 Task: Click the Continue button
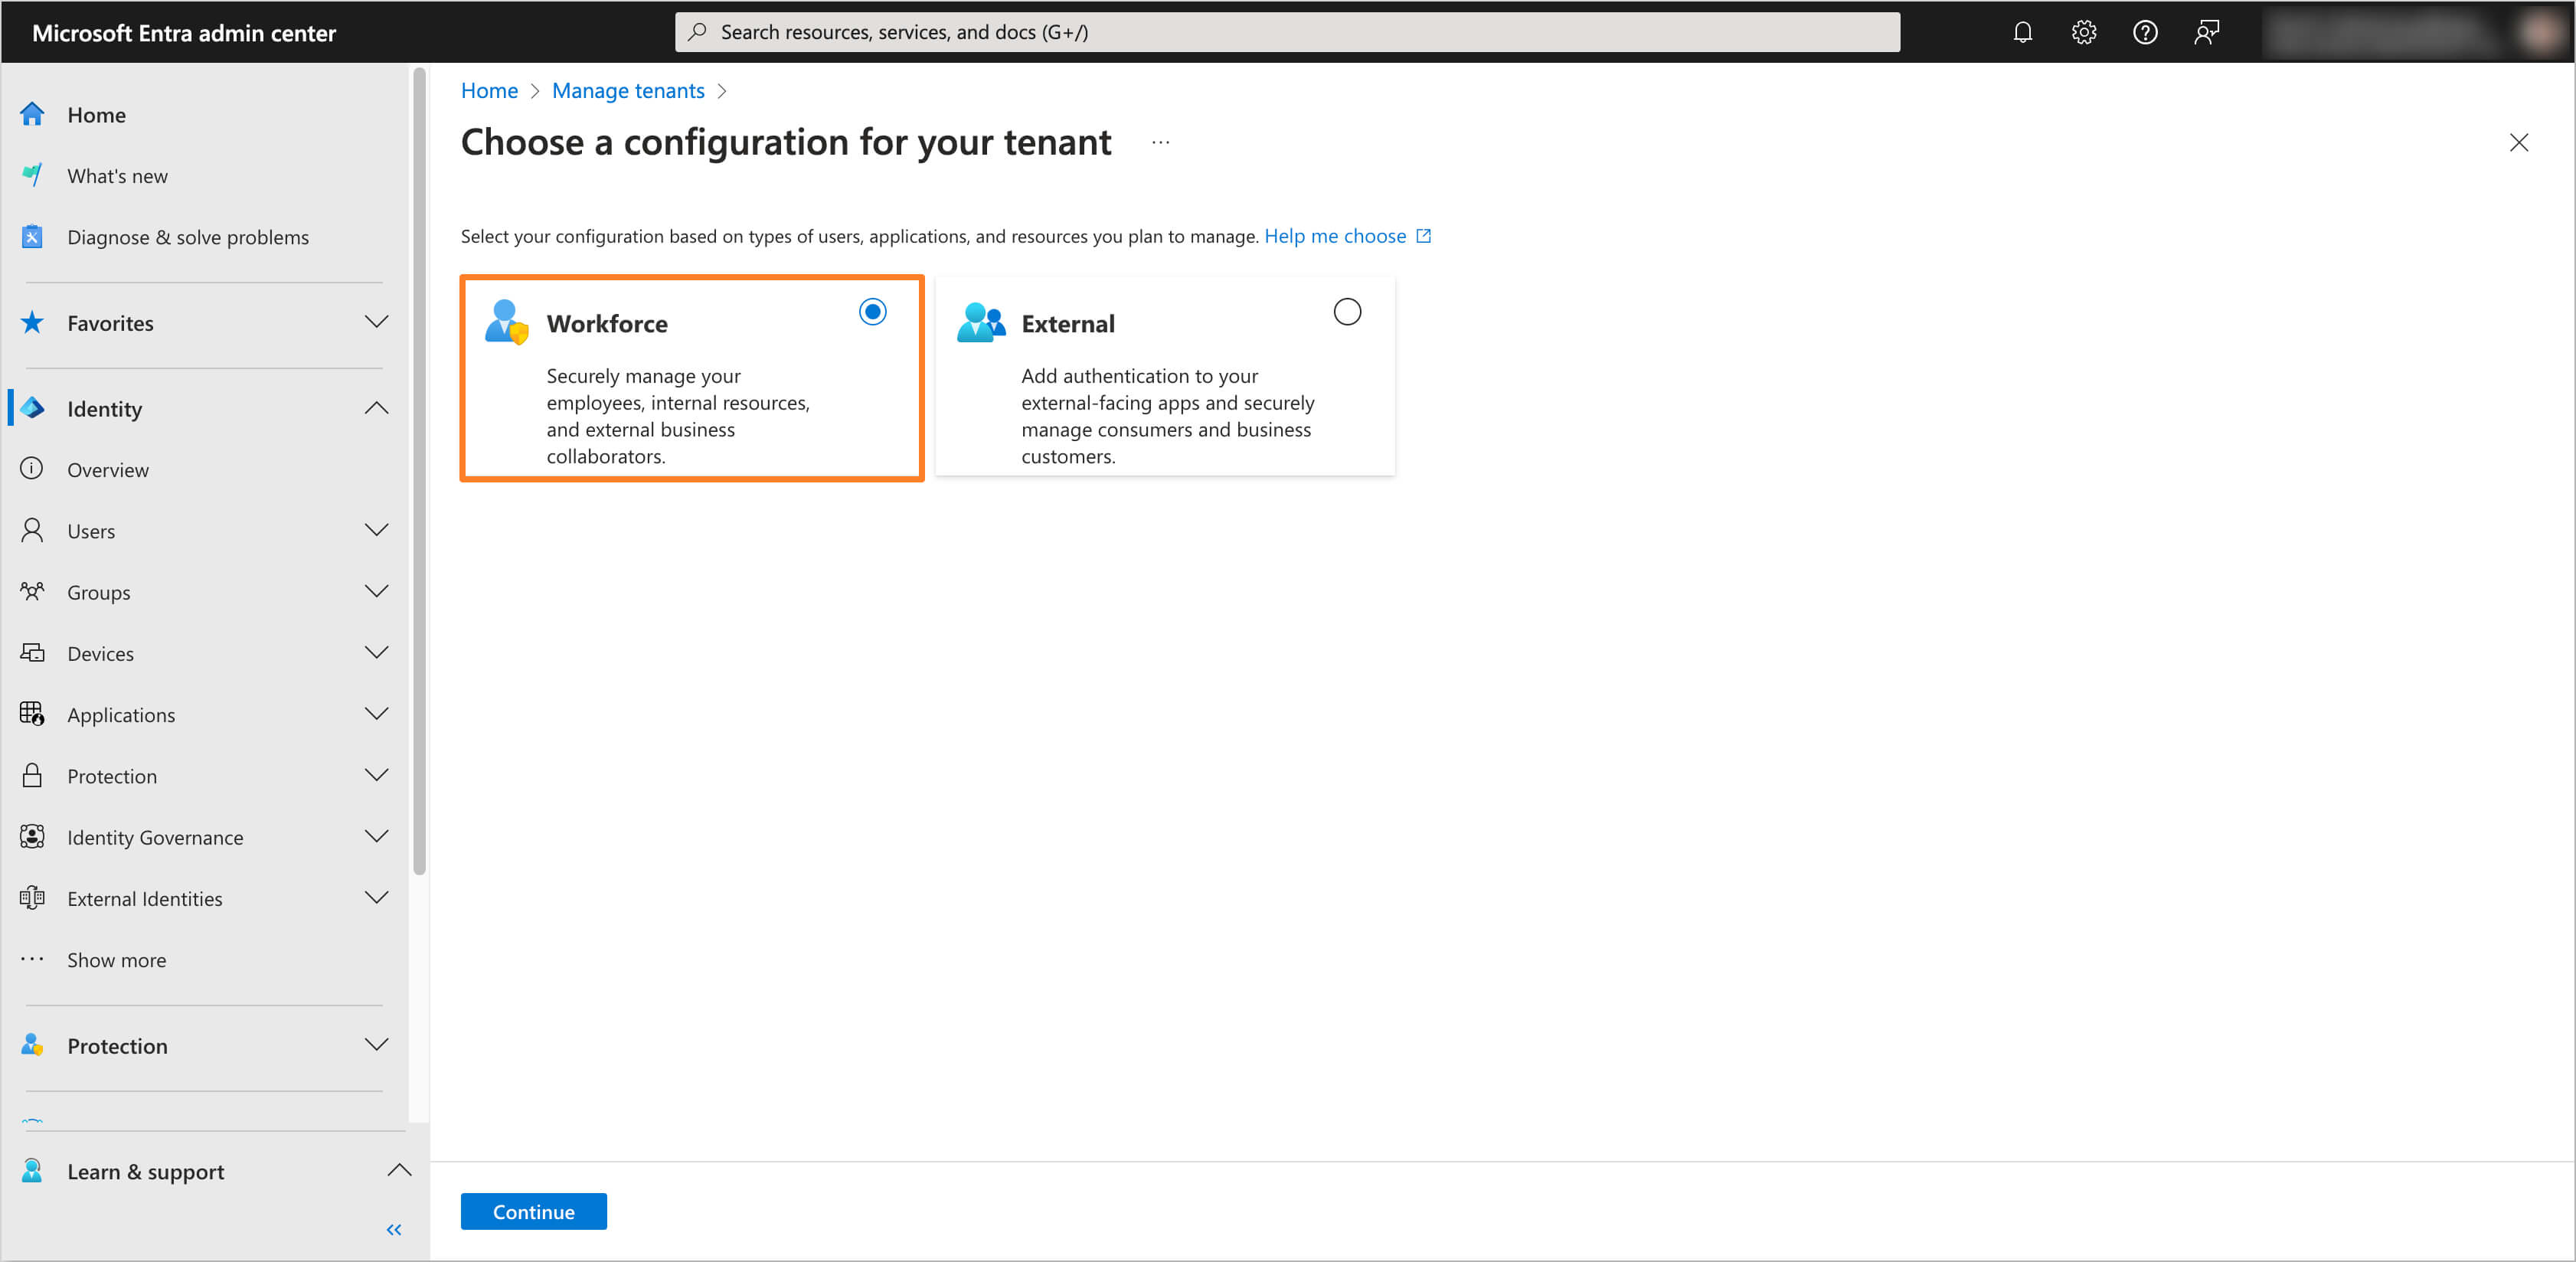[533, 1211]
